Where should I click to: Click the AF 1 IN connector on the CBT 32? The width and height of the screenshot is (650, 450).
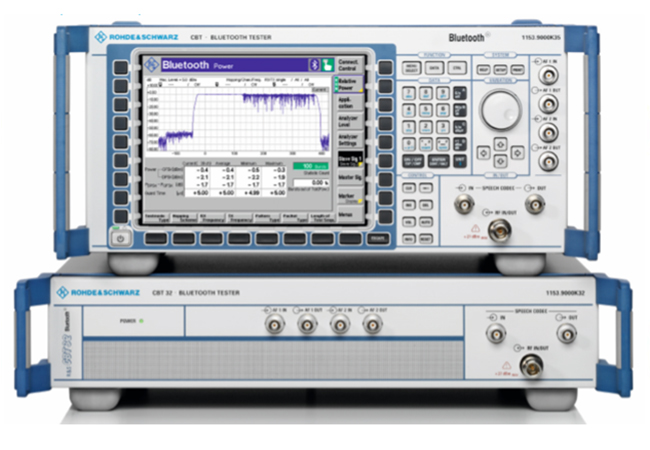(x=274, y=324)
